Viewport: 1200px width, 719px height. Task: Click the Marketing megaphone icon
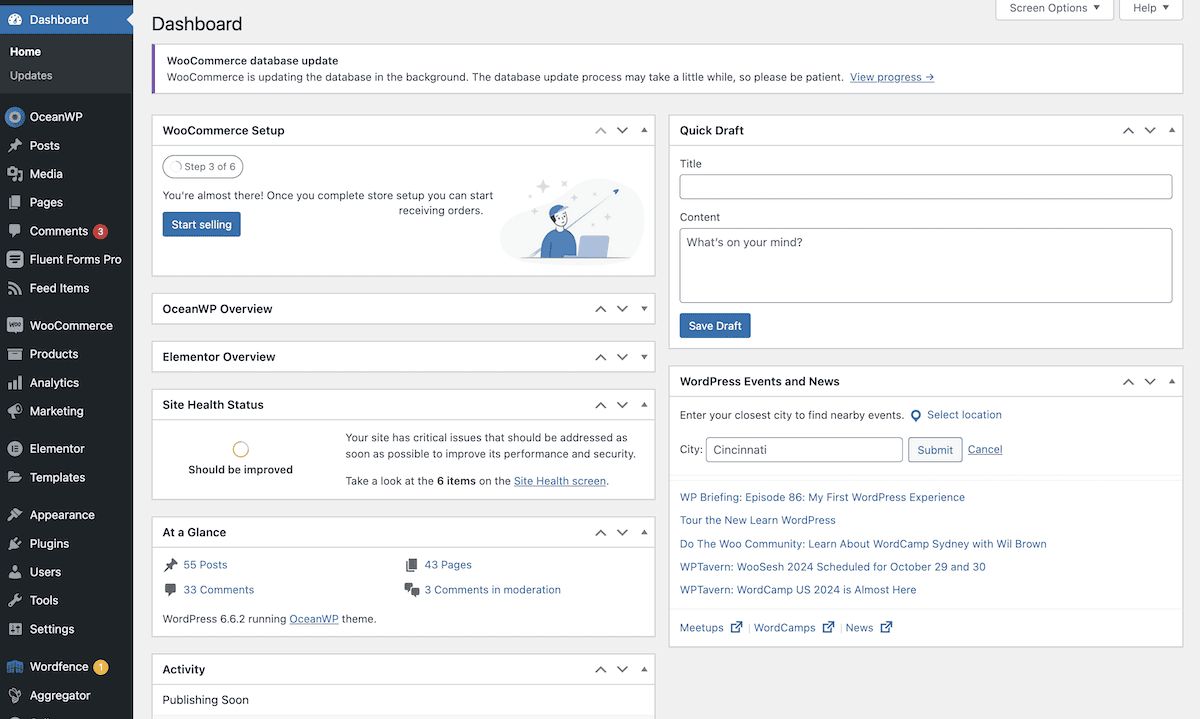click(x=15, y=411)
